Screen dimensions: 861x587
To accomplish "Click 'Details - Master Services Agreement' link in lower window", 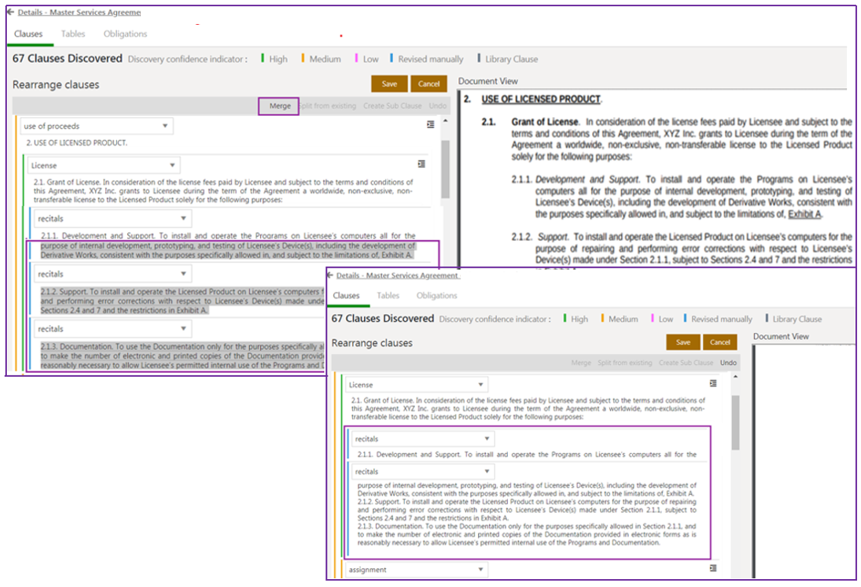I will pos(397,275).
